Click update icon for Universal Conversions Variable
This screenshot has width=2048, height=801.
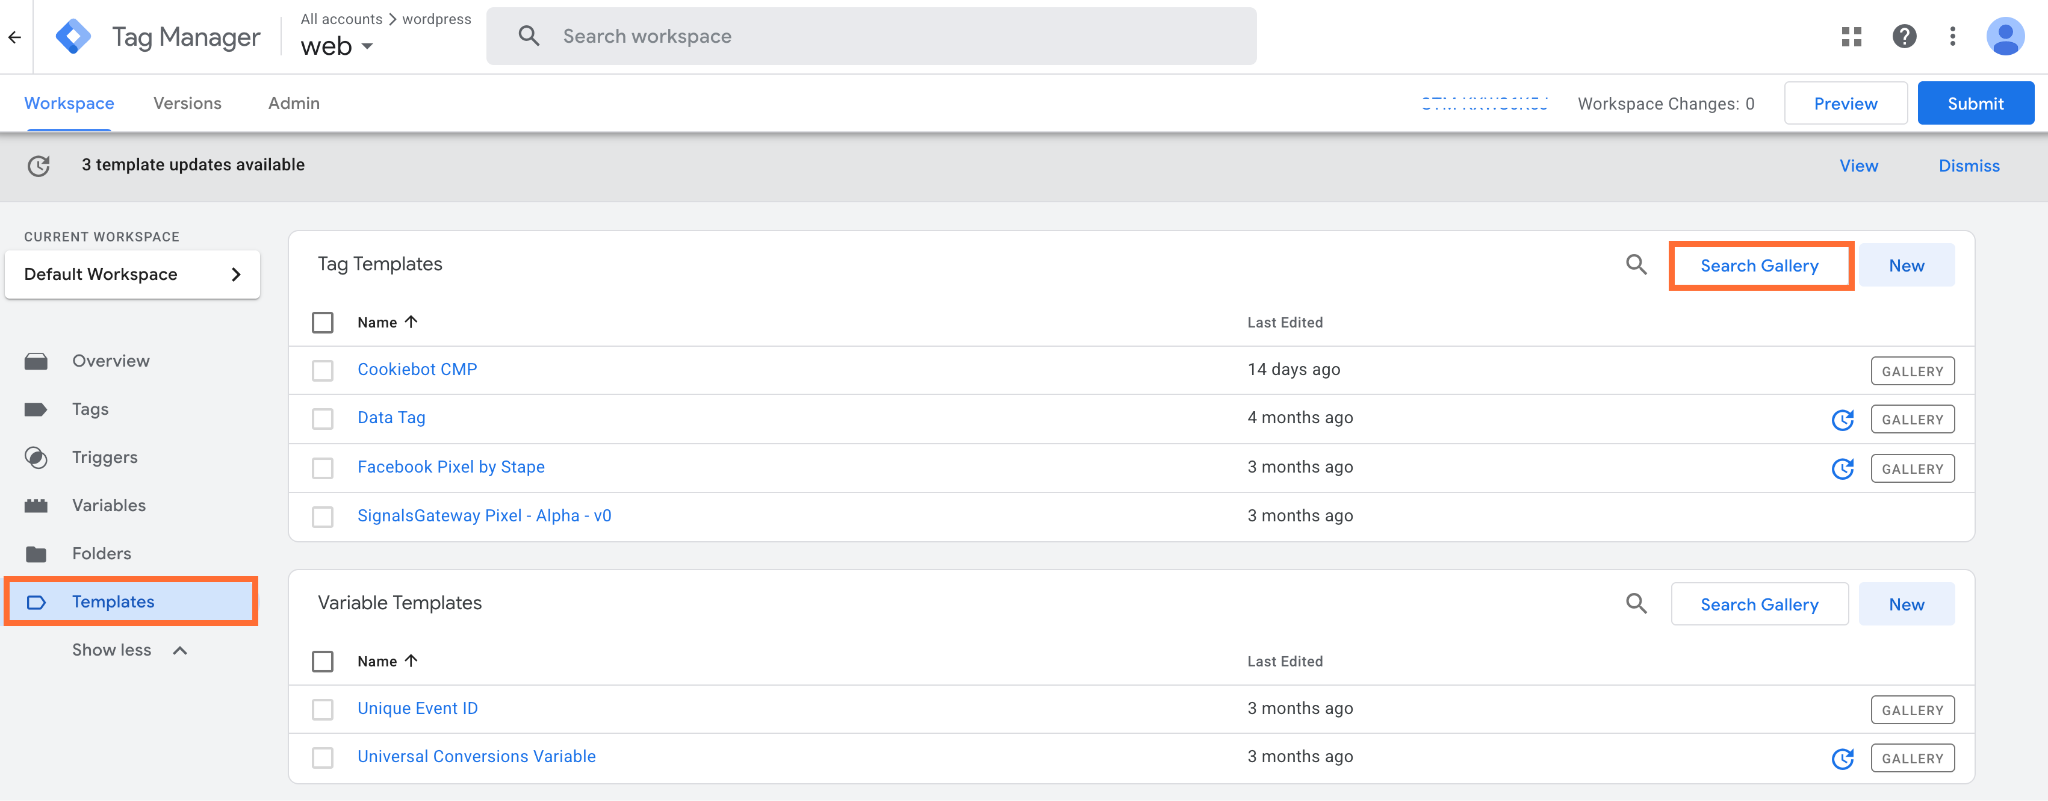(1843, 759)
